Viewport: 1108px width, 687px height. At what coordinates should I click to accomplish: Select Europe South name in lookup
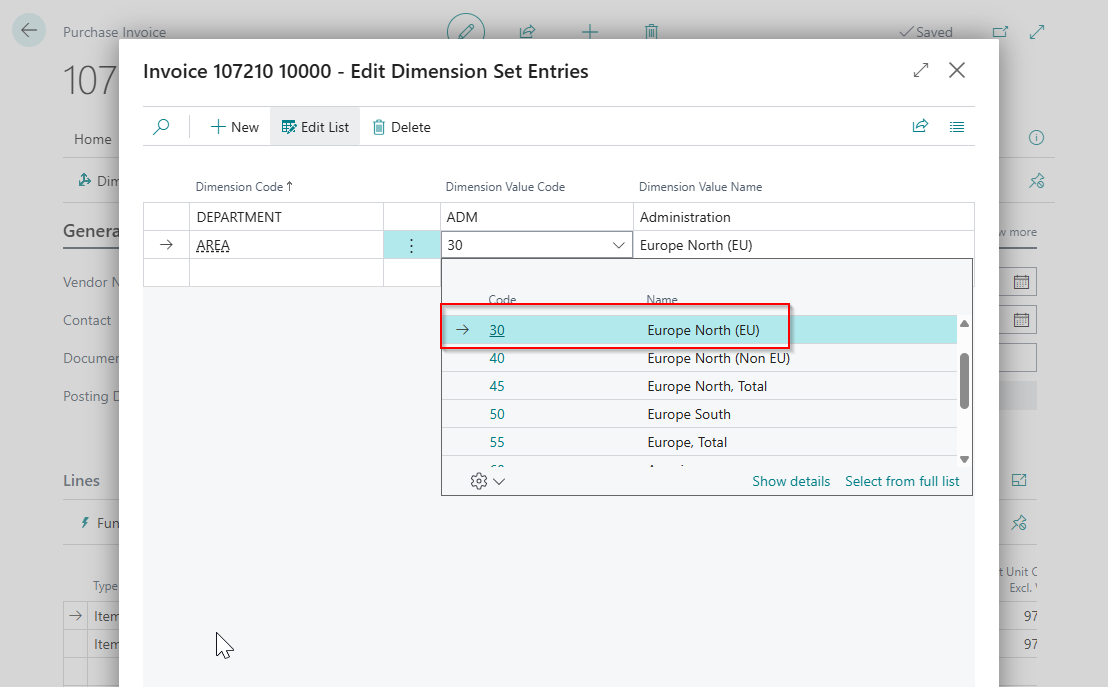pyautogui.click(x=689, y=414)
